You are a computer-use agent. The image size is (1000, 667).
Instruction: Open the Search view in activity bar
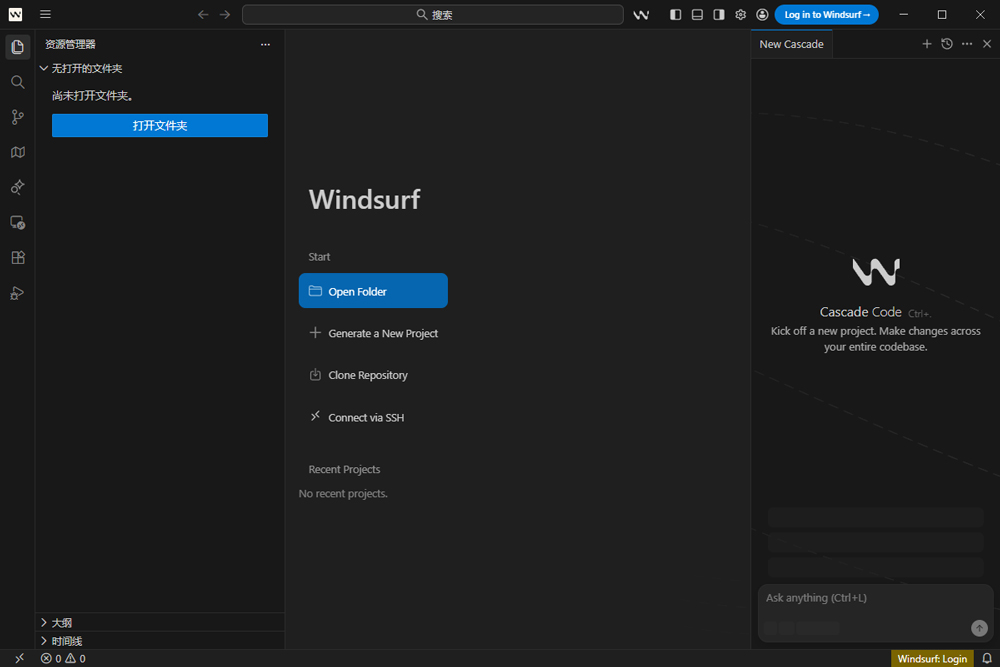(x=17, y=82)
